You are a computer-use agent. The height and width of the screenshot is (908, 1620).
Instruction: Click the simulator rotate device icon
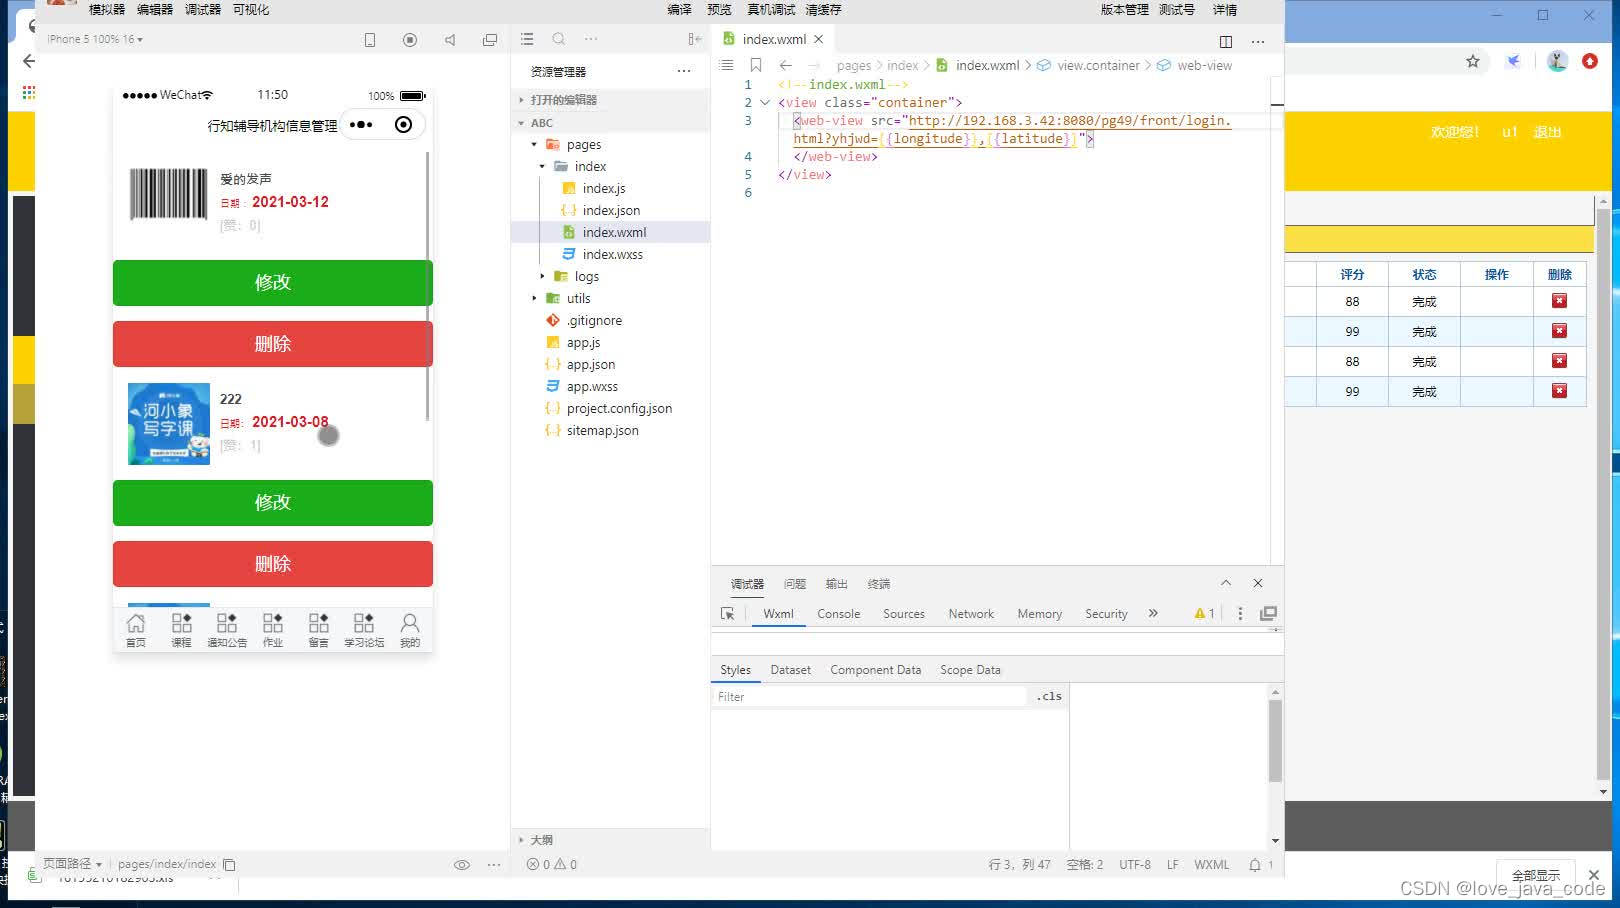coord(370,40)
